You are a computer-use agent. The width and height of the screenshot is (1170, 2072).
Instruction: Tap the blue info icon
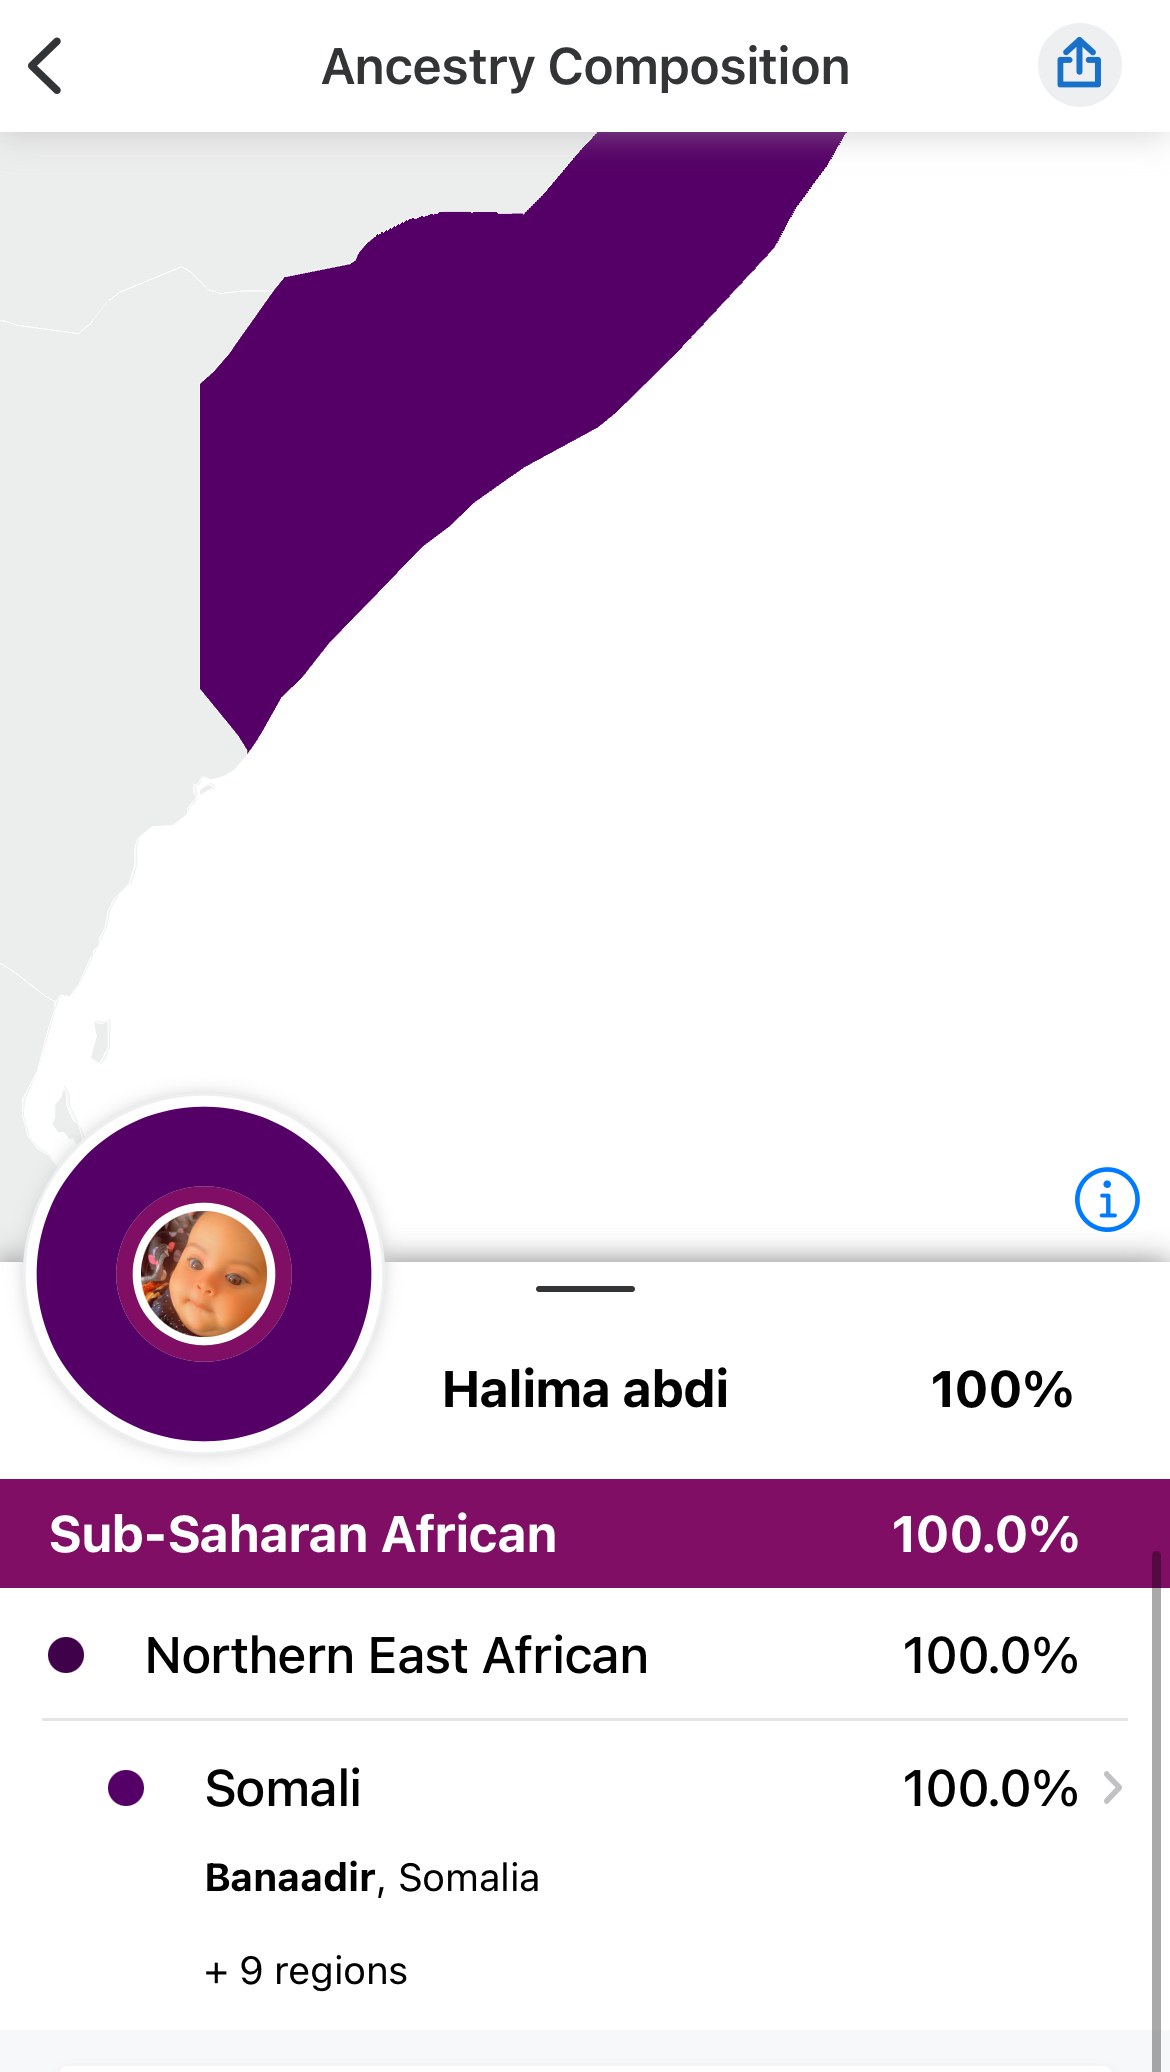(x=1106, y=1199)
